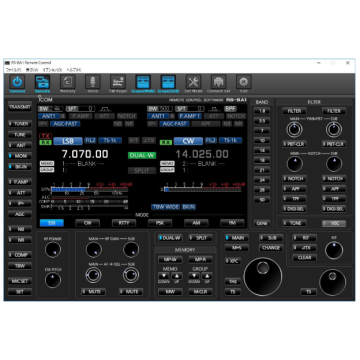This screenshot has width=360, height=360.
Task: Toggle SPLIT button above the MEMORY panel
Action: click(x=200, y=238)
